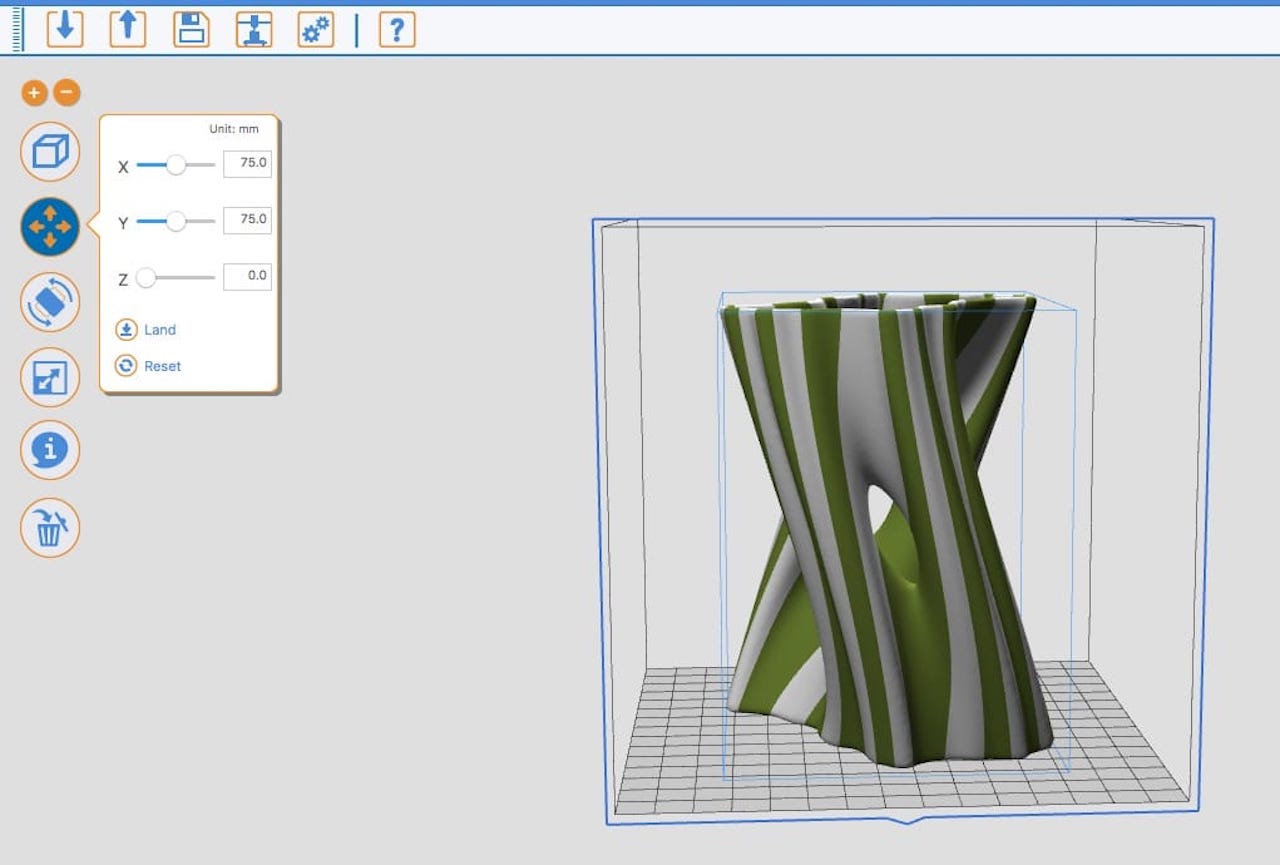
Task: Zoom out with the orange minus button
Action: click(x=66, y=93)
